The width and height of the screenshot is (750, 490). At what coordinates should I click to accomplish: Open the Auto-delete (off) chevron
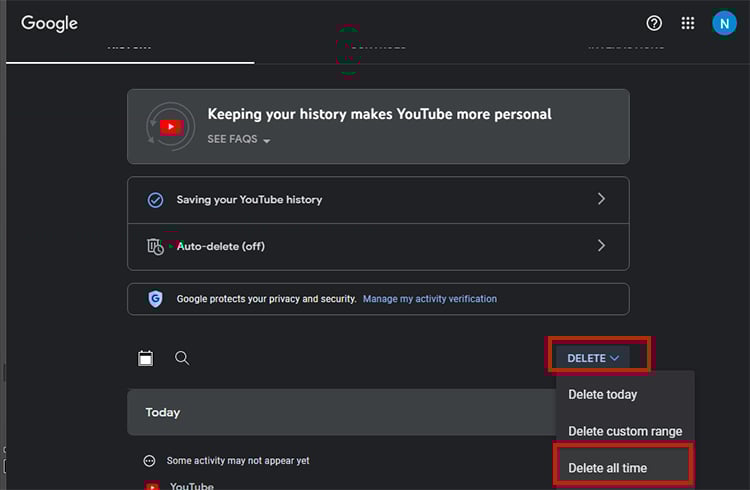[601, 246]
